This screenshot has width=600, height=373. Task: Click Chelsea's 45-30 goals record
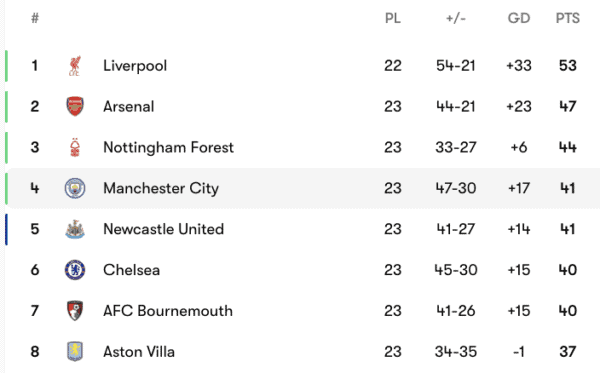pyautogui.click(x=456, y=270)
